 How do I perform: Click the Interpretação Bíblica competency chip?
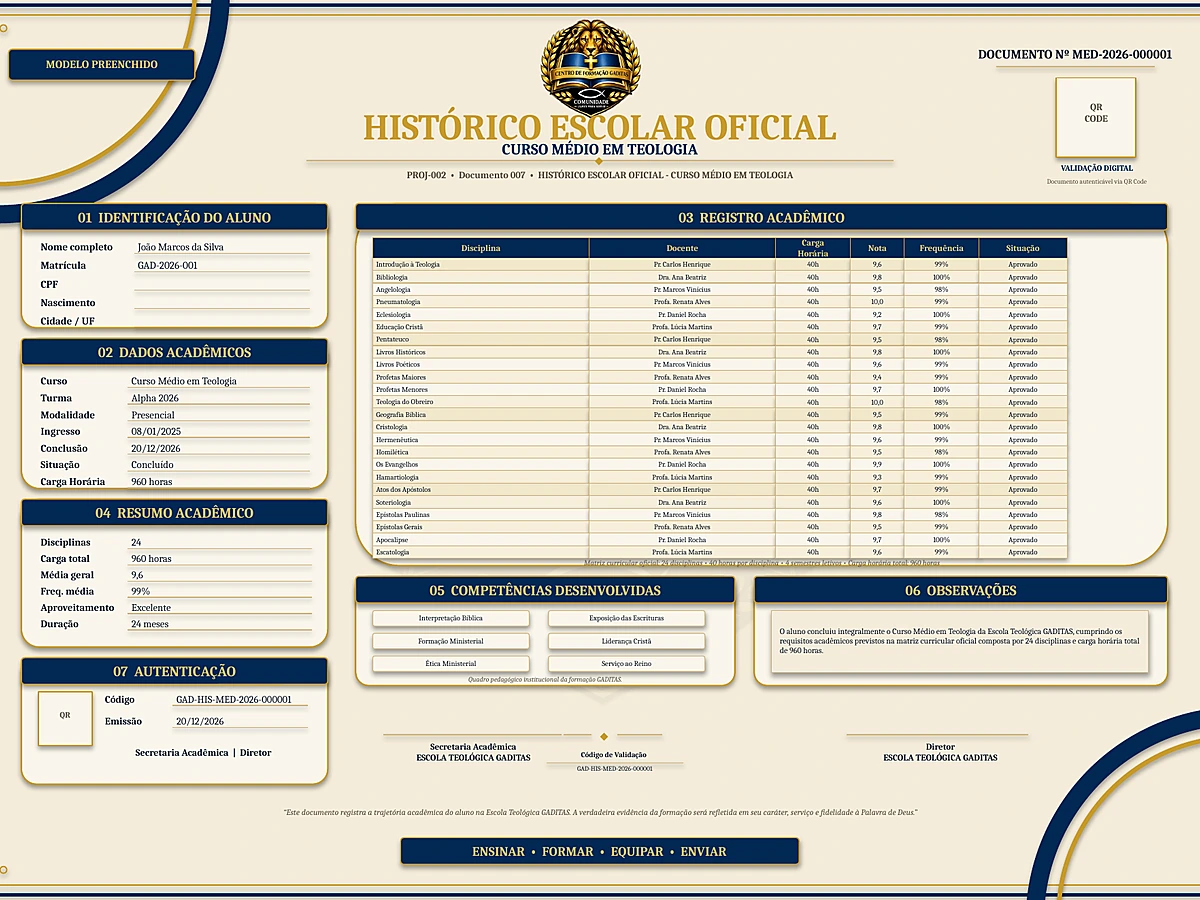pos(450,618)
